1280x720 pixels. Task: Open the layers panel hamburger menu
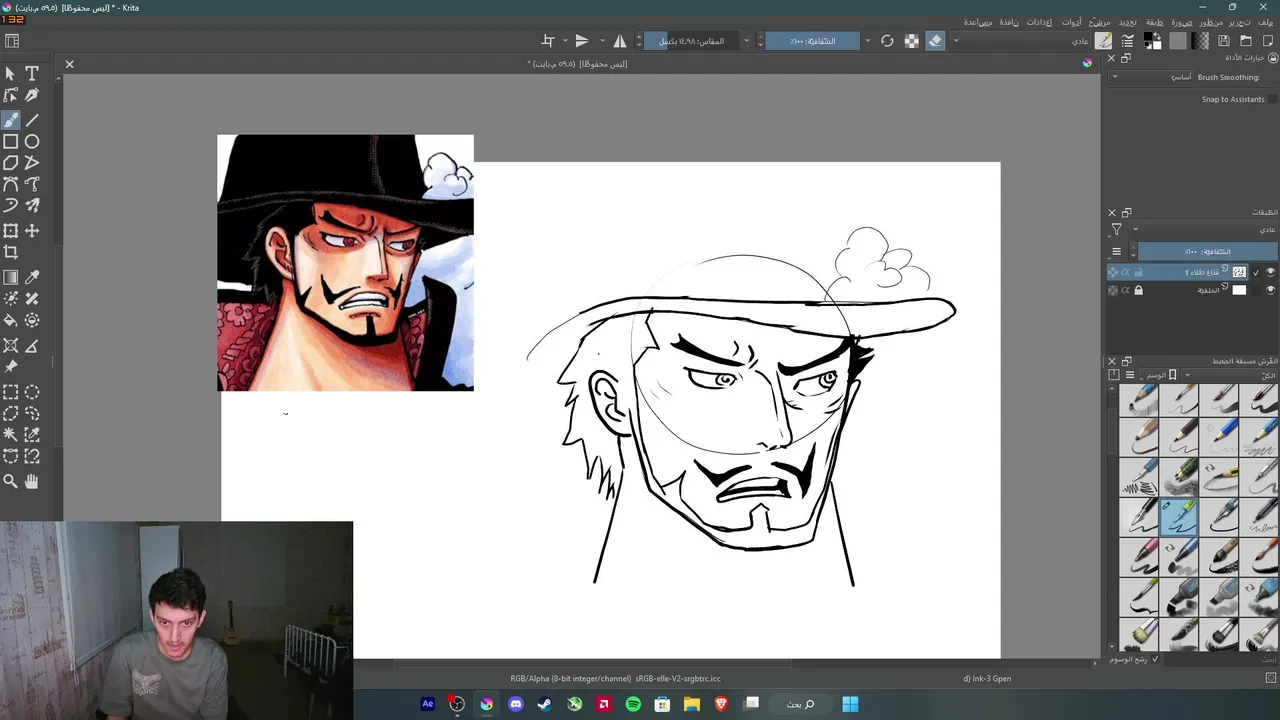click(1116, 251)
